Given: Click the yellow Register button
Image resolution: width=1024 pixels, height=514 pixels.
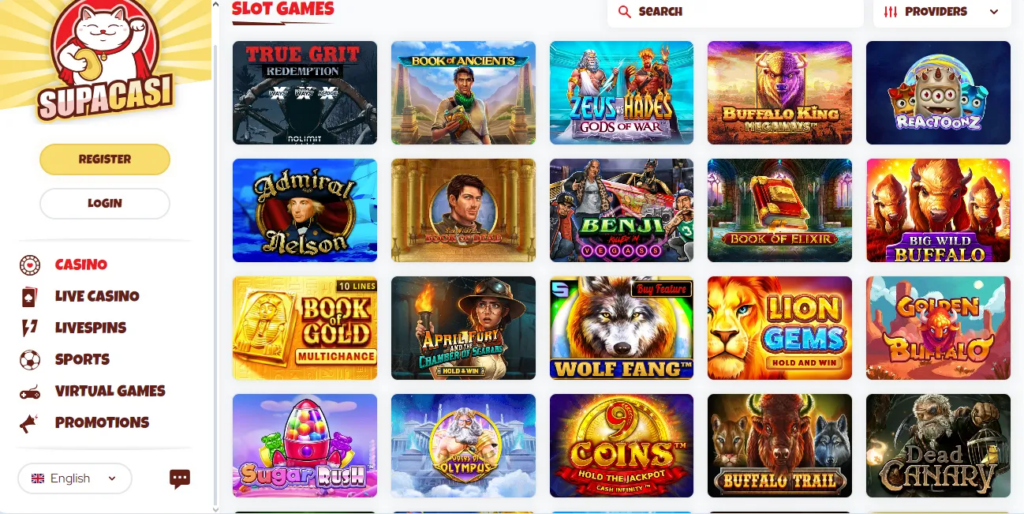Looking at the screenshot, I should click(104, 159).
